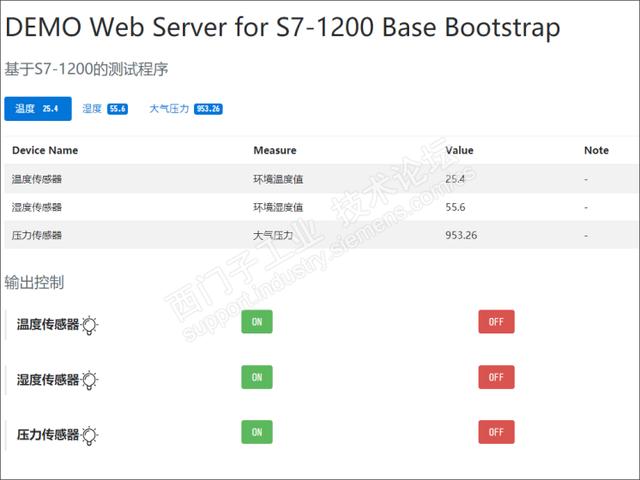Click the 基于S7-1200的测试程序 subtitle

pyautogui.click(x=86, y=69)
